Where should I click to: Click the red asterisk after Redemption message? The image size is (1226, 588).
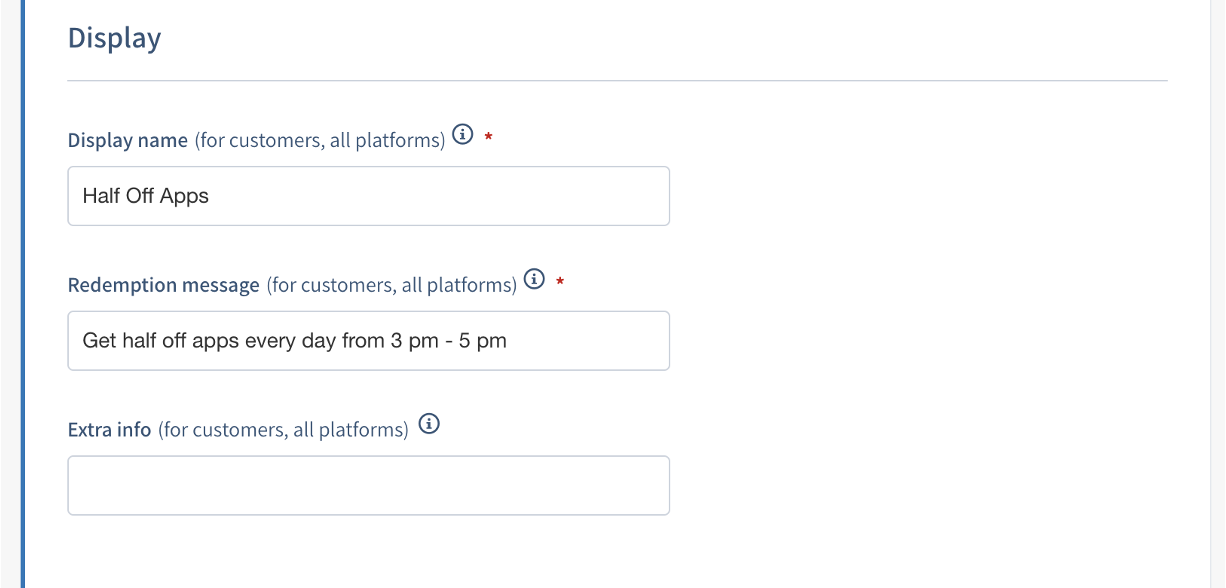[x=560, y=282]
